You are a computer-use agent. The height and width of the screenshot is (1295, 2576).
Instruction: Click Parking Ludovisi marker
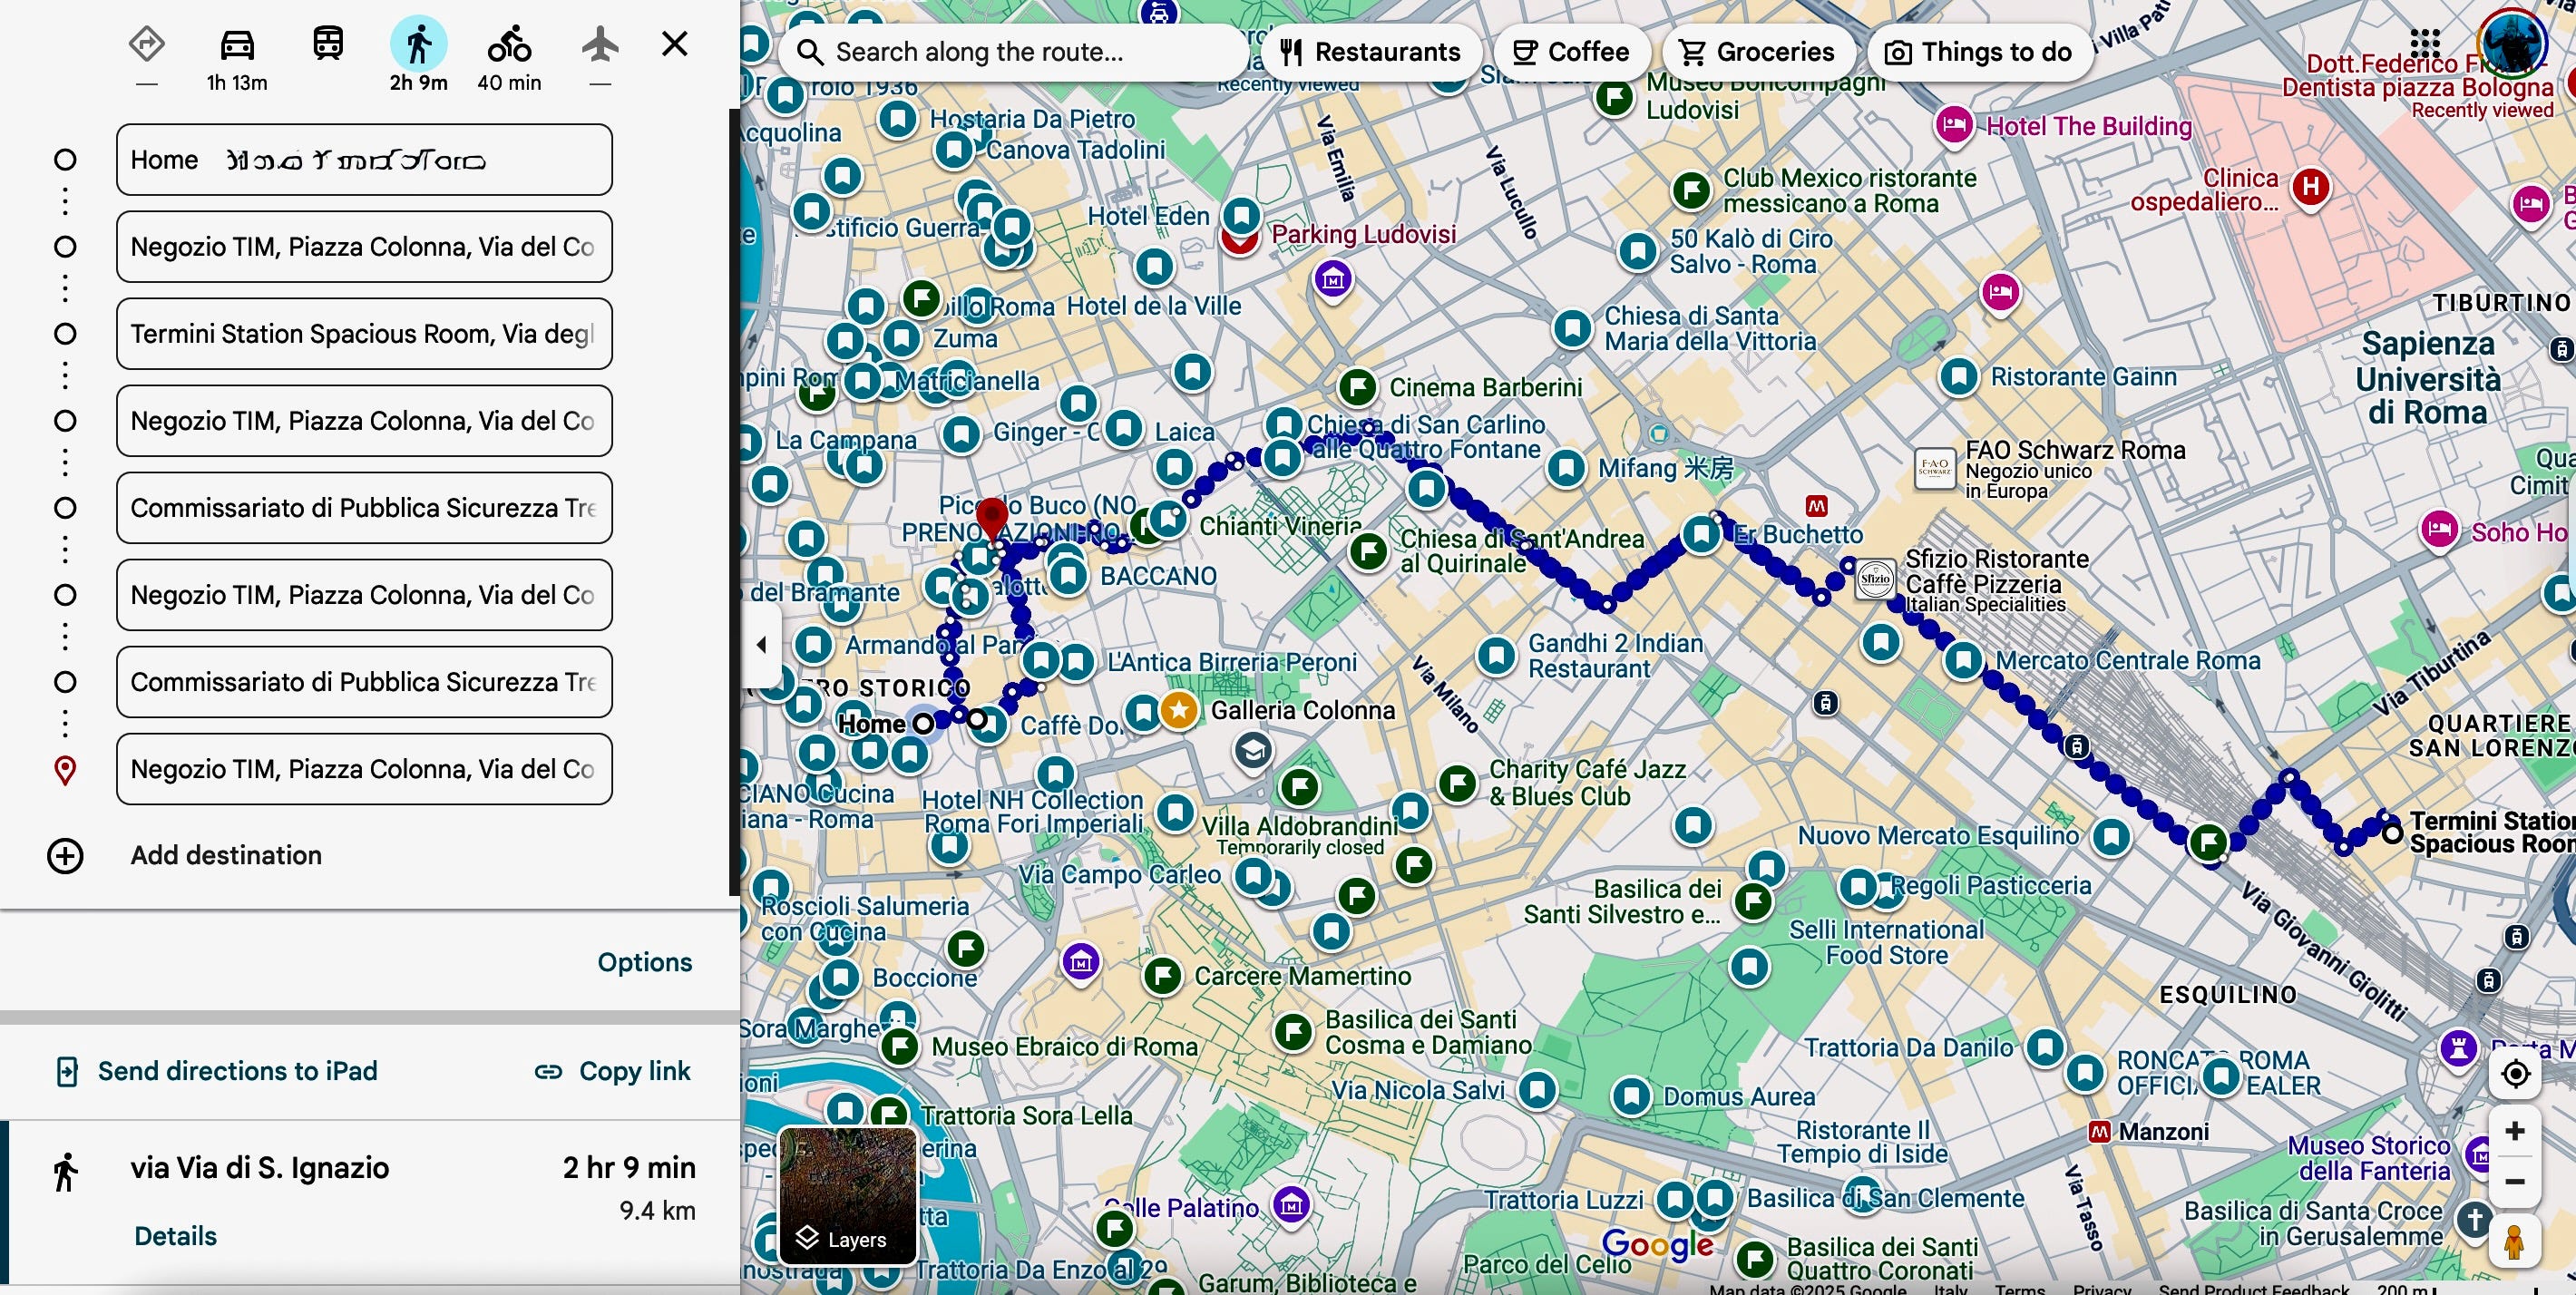click(x=1240, y=240)
